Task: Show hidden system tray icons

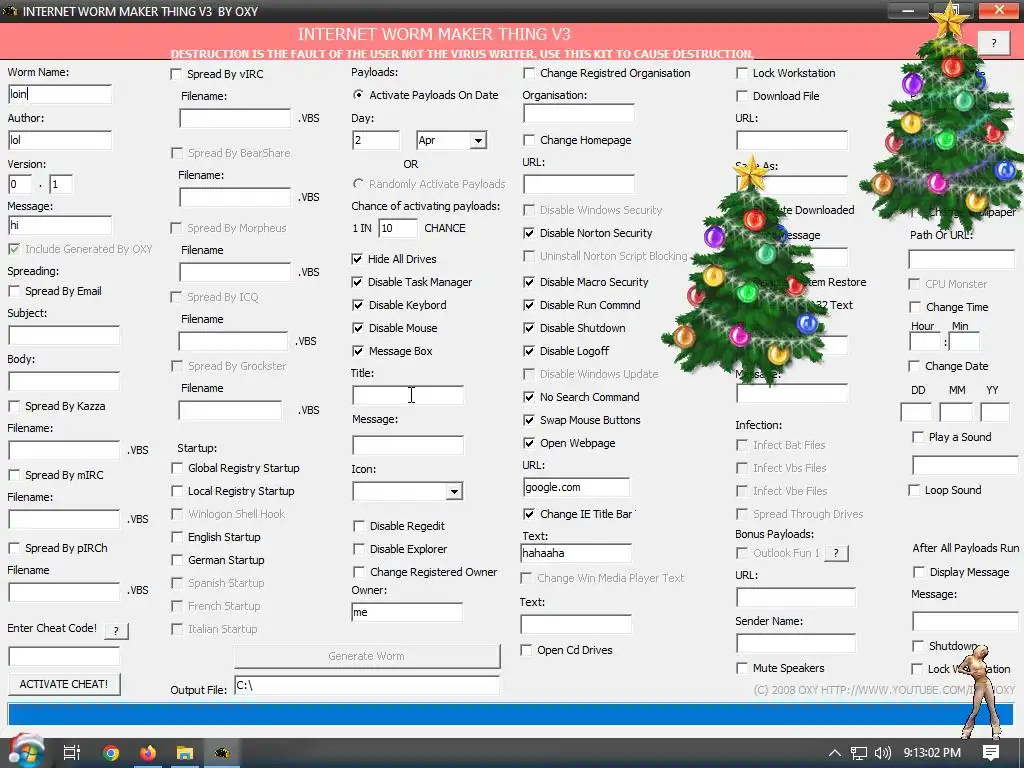Action: click(835, 753)
